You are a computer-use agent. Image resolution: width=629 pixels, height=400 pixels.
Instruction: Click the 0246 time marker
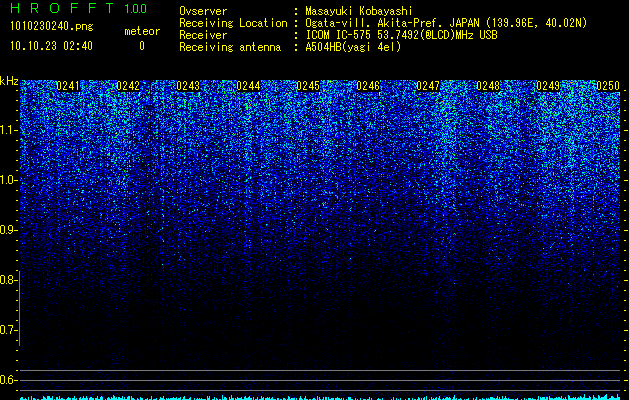pyautogui.click(x=368, y=86)
